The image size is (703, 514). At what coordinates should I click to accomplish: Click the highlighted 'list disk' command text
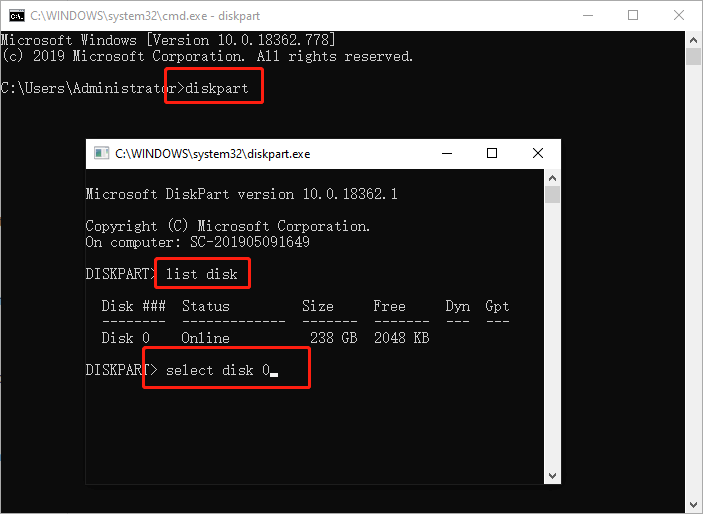[201, 274]
